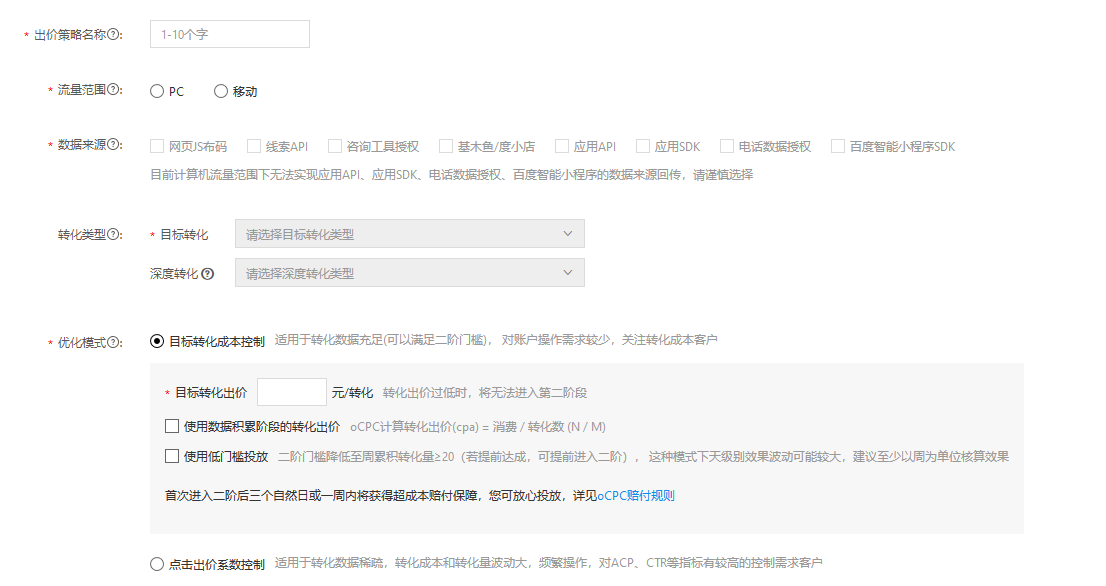Viewport: 1106px width, 586px height.
Task: Click the 出价策略名称 text input field
Action: 229,34
